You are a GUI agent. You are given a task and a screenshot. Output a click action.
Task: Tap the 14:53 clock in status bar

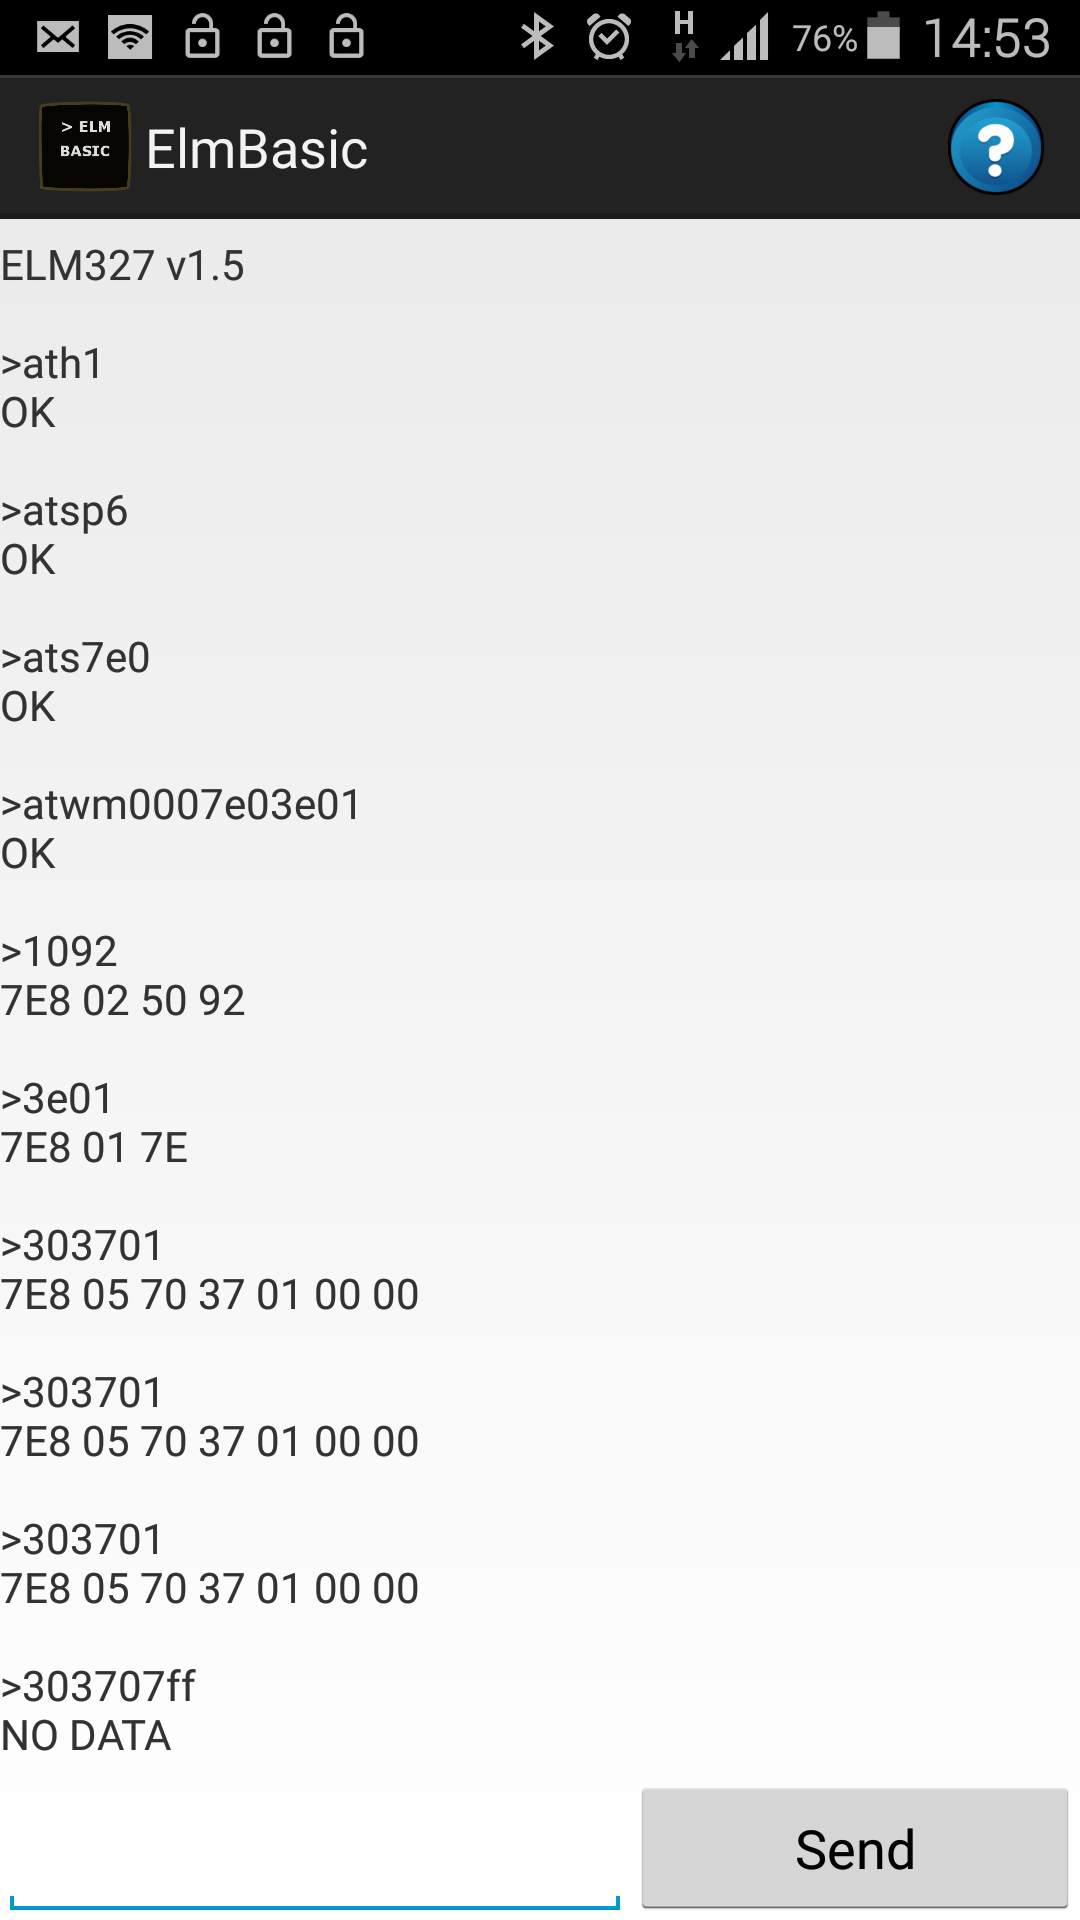click(x=986, y=38)
